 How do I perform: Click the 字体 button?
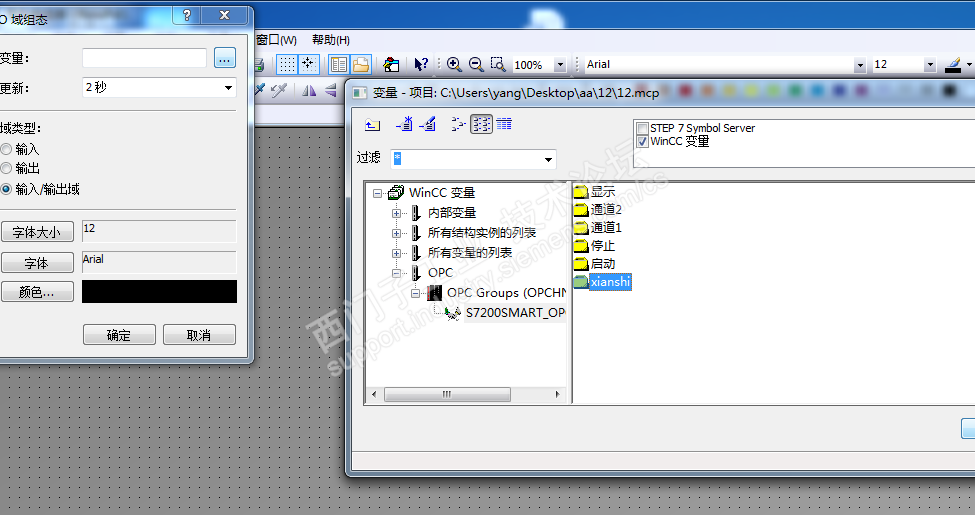pos(37,262)
